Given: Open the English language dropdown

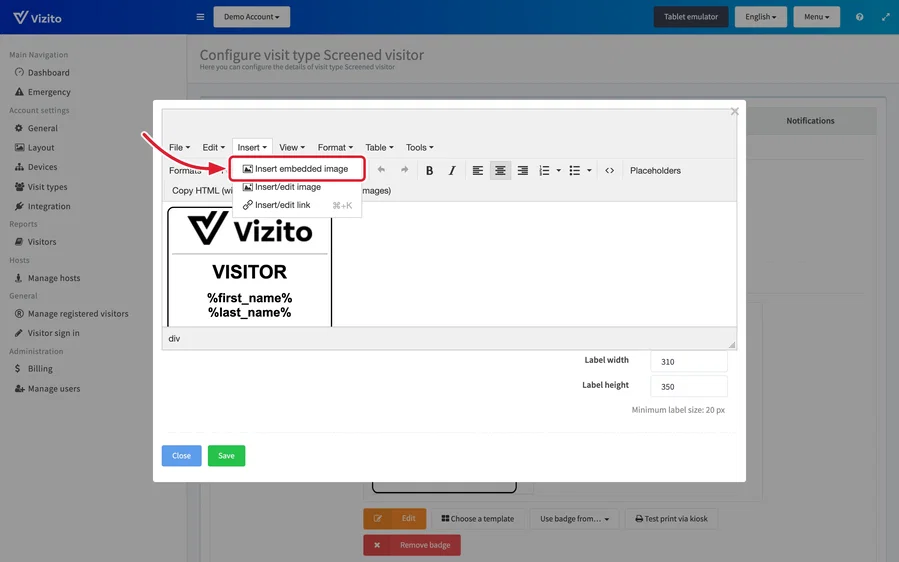Looking at the screenshot, I should (x=760, y=17).
